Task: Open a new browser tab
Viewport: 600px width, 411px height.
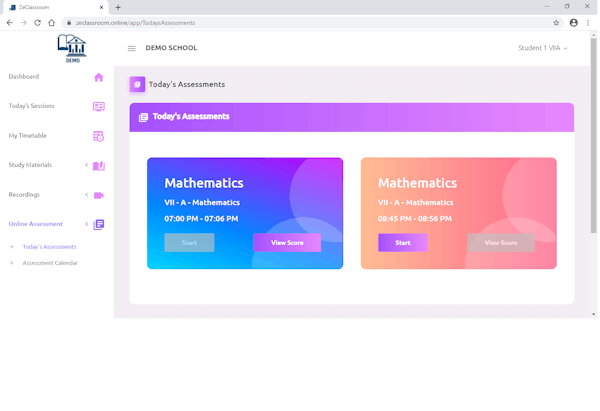Action: tap(118, 7)
